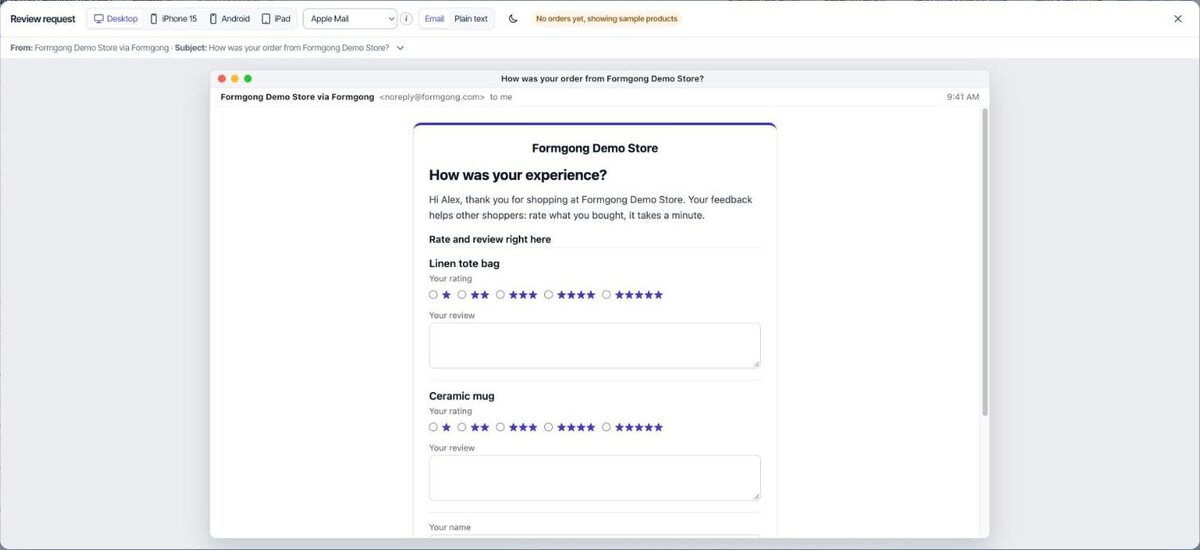Select 2 star rating for Ceramic mug
The width and height of the screenshot is (1200, 550).
coord(462,427)
